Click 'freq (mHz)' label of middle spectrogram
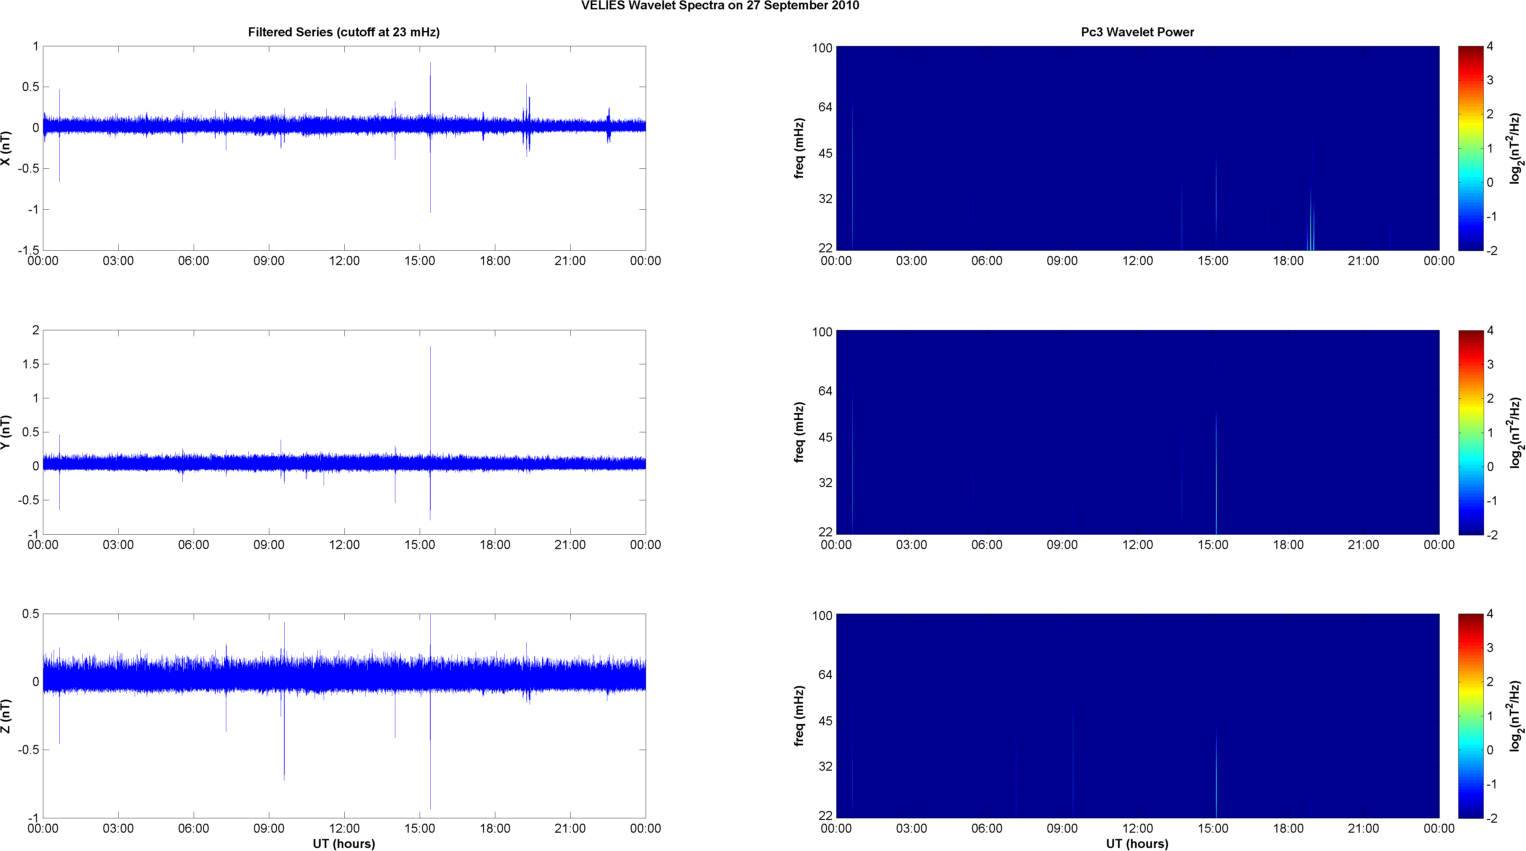Image resolution: width=1526 pixels, height=851 pixels. coord(800,432)
